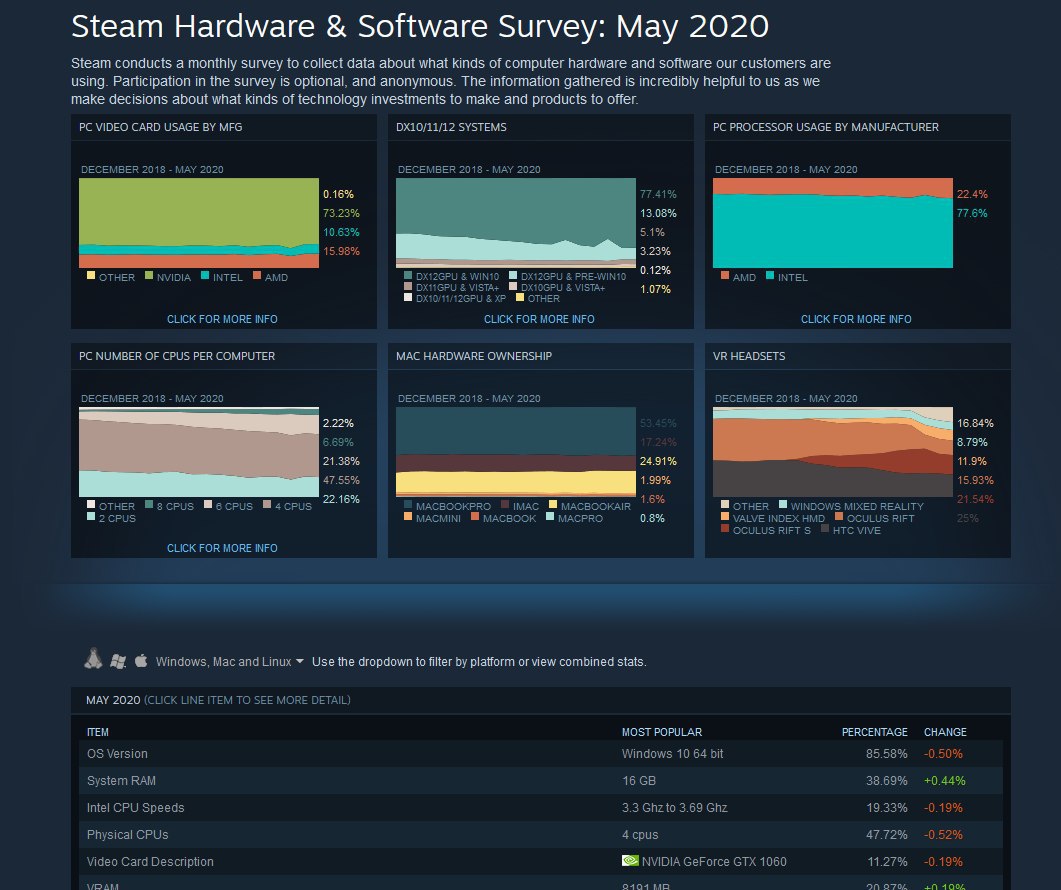
Task: Click the DX12GPU & WIN10 legend swatch
Action: (408, 275)
